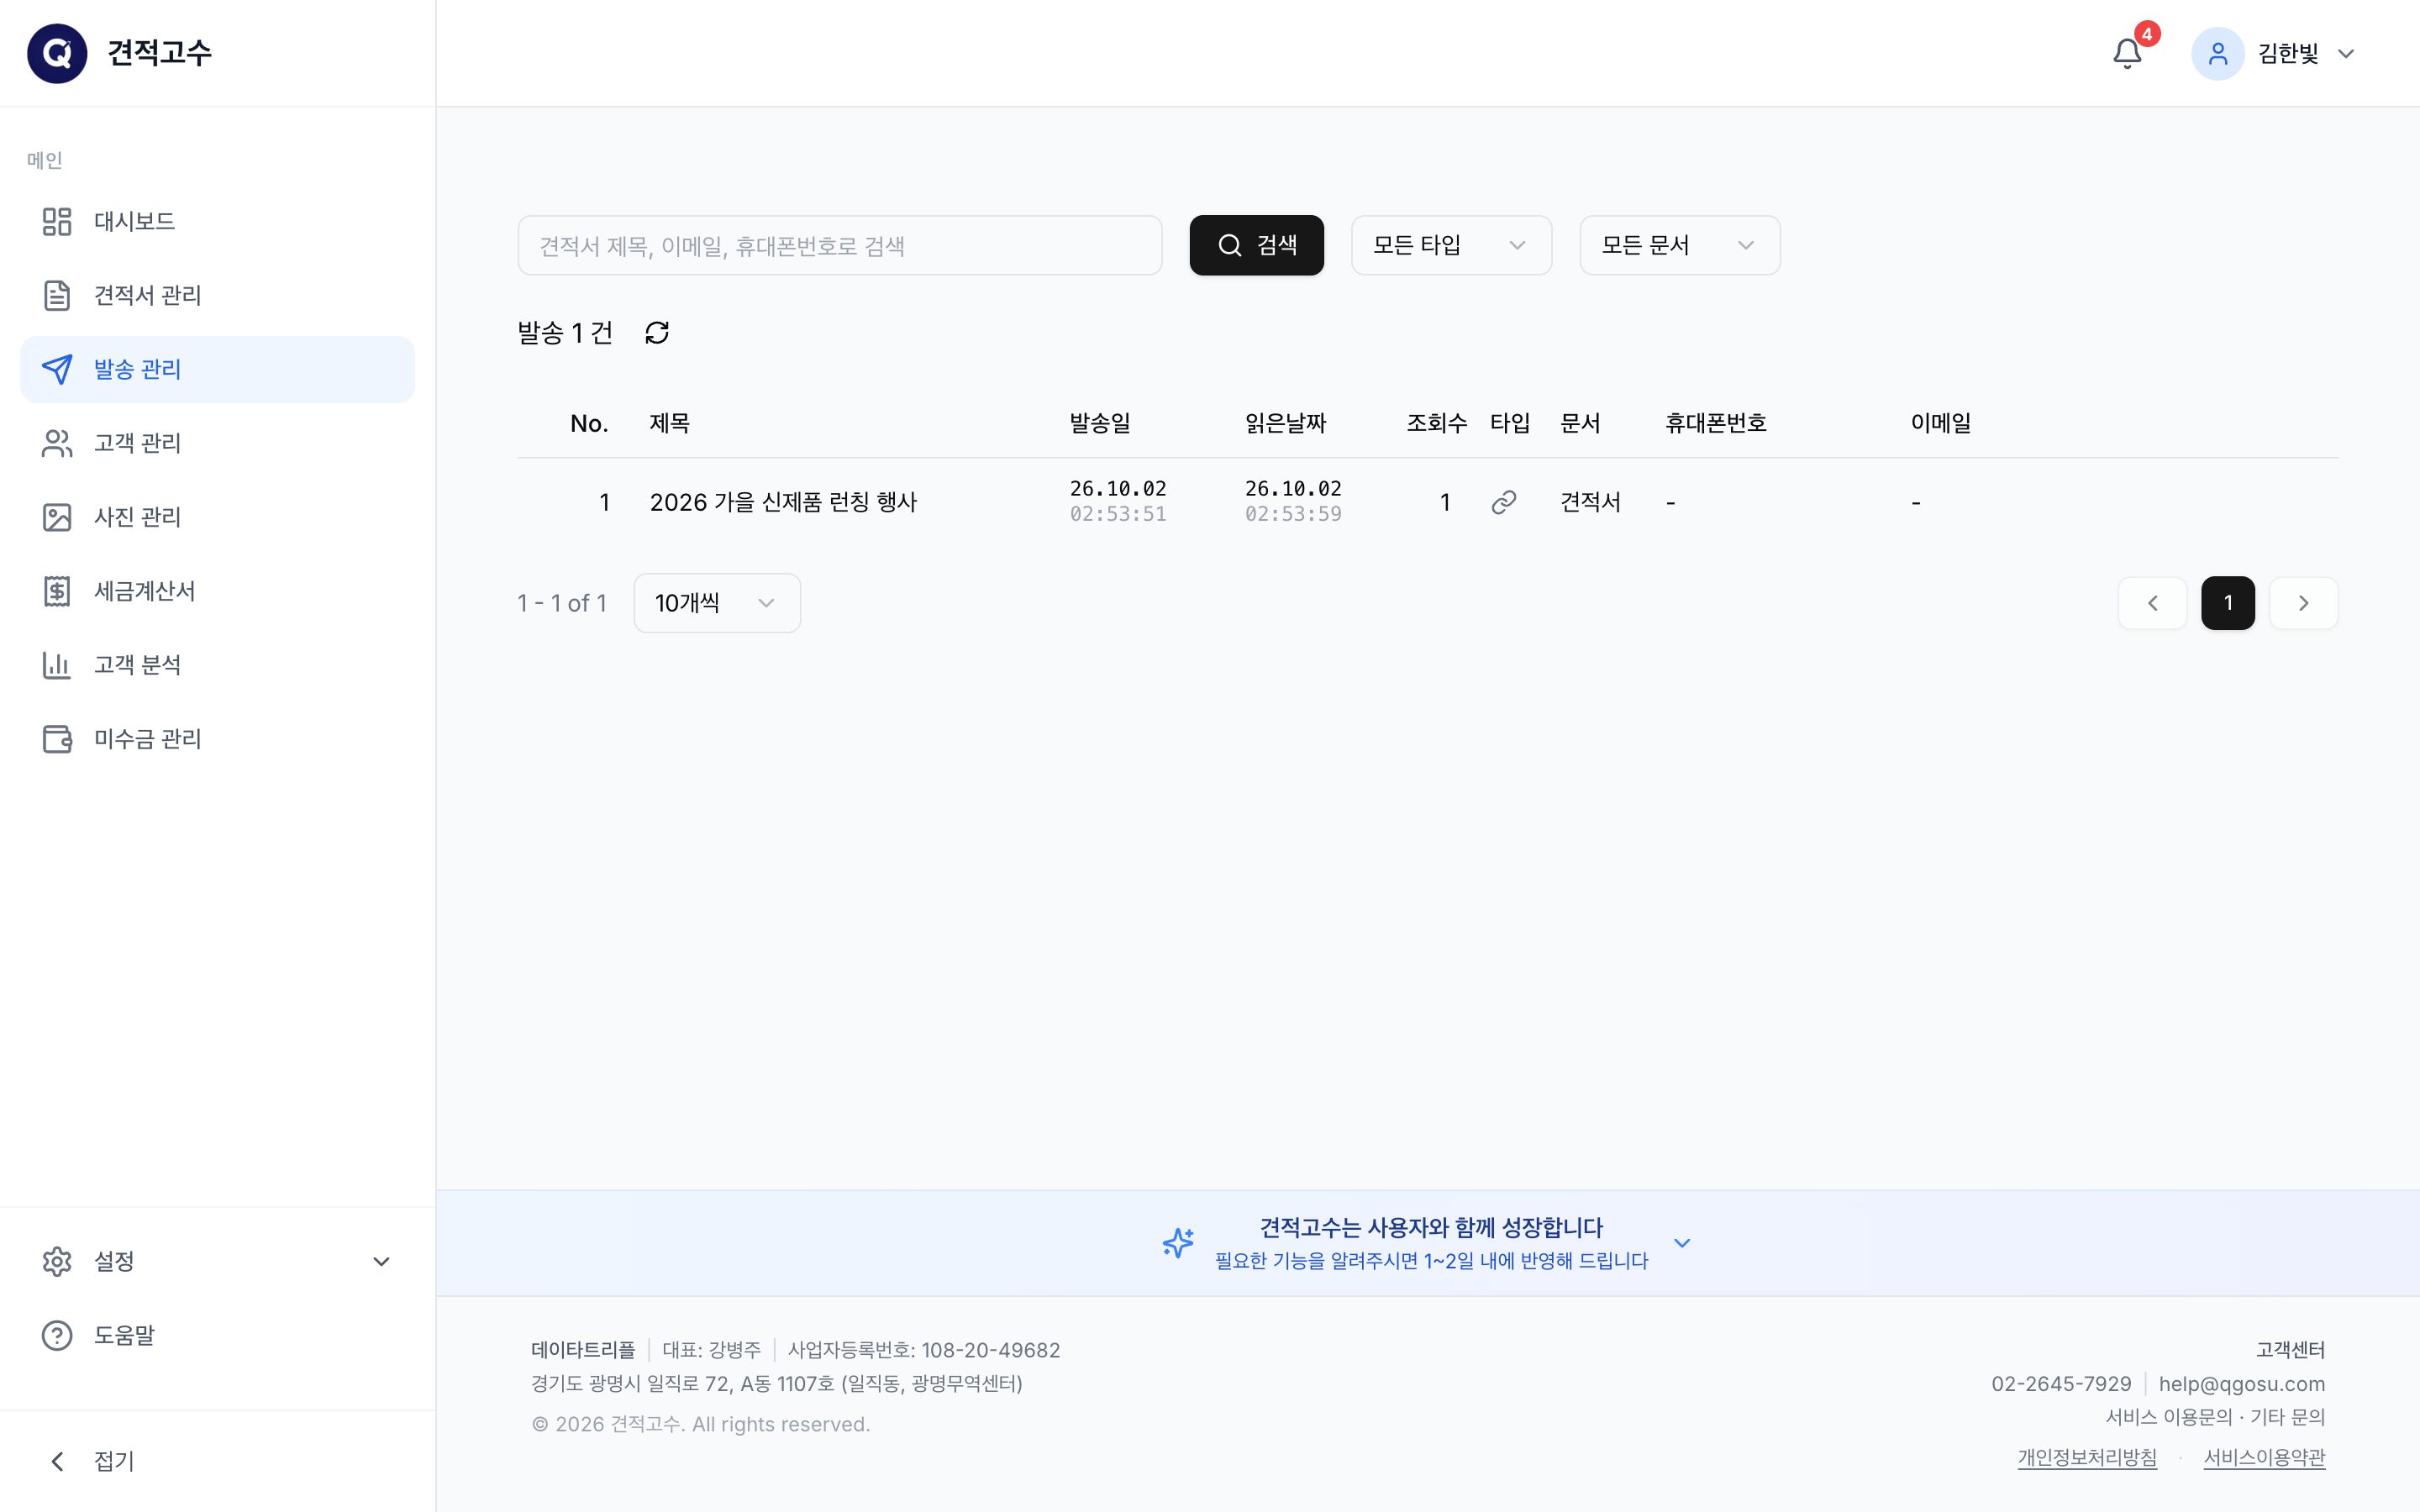Open the 모든 문서 dropdown

click(1679, 245)
